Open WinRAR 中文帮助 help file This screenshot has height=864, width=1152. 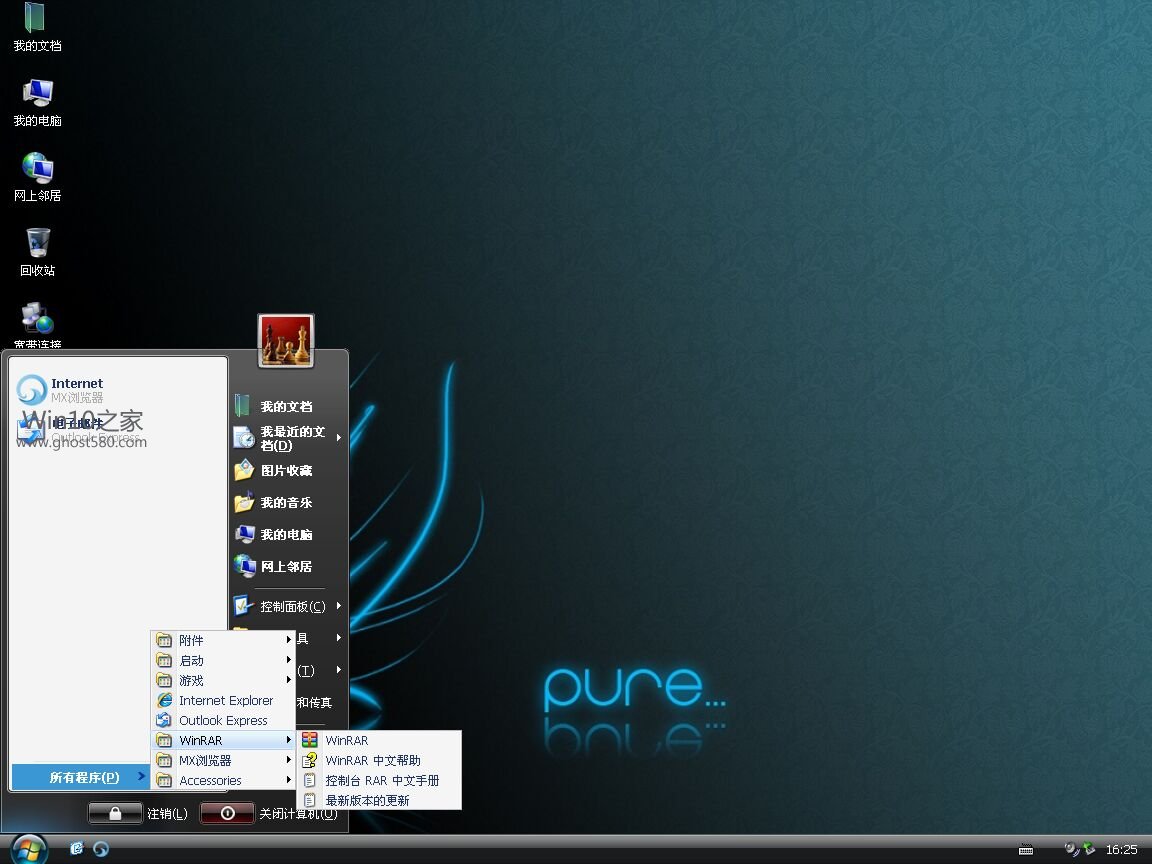pyautogui.click(x=372, y=761)
